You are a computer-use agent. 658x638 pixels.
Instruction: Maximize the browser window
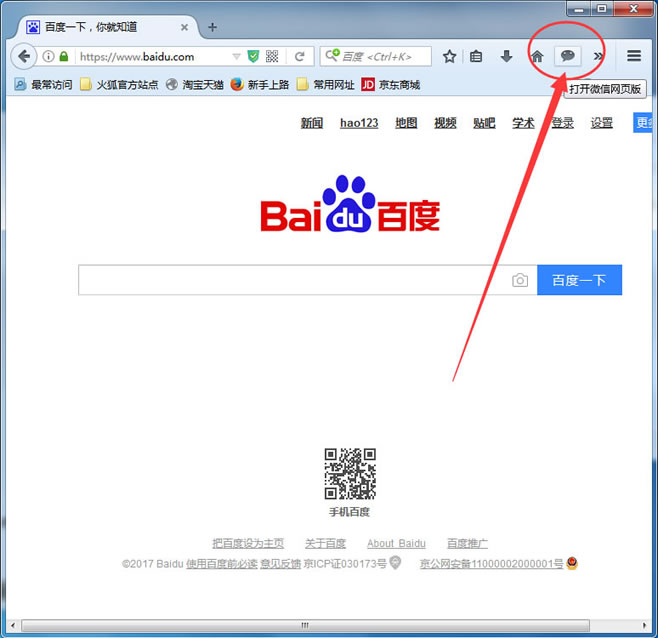point(602,8)
